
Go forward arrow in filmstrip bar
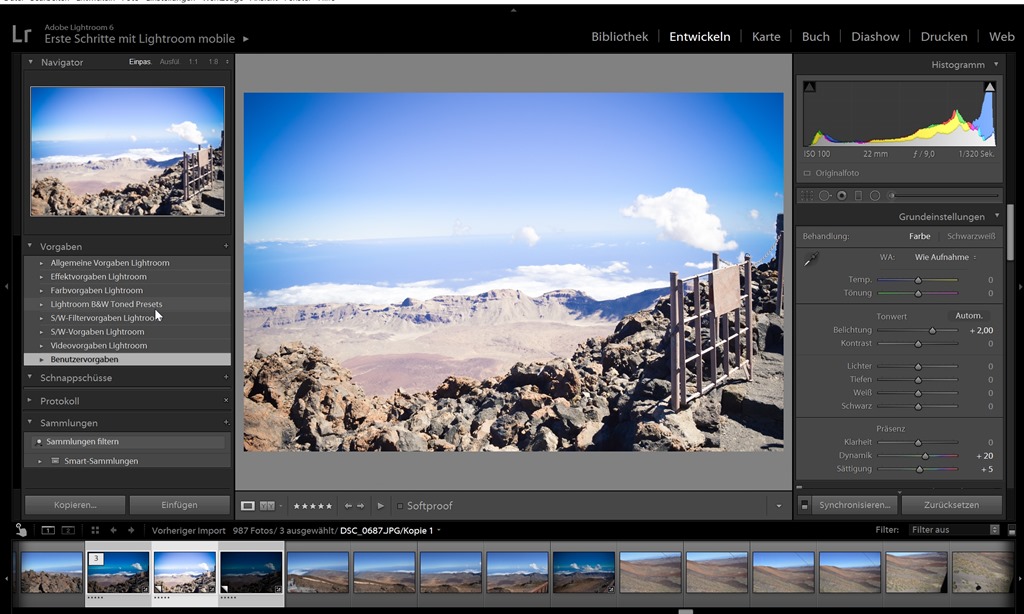pos(131,530)
